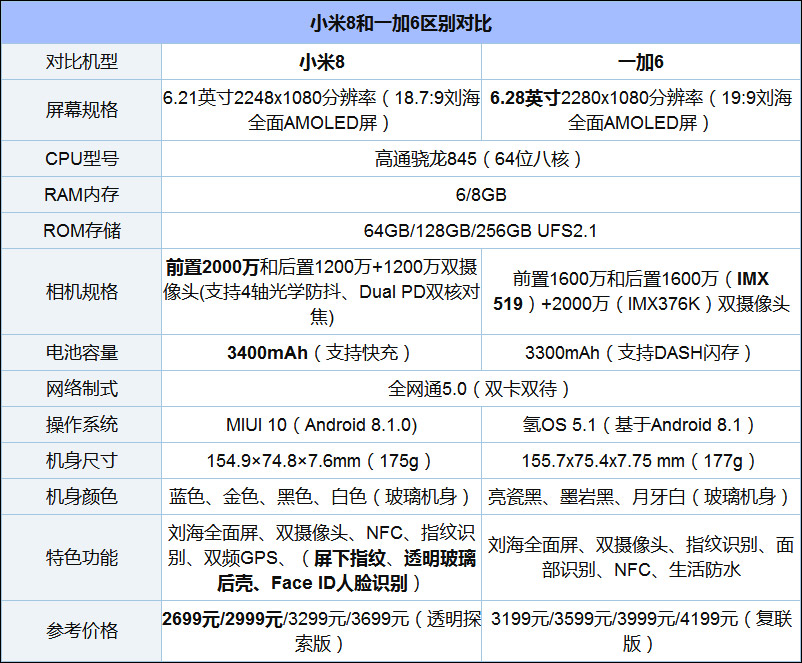Click the title 小米8和一加6区别对比
The image size is (802, 663).
(400, 24)
